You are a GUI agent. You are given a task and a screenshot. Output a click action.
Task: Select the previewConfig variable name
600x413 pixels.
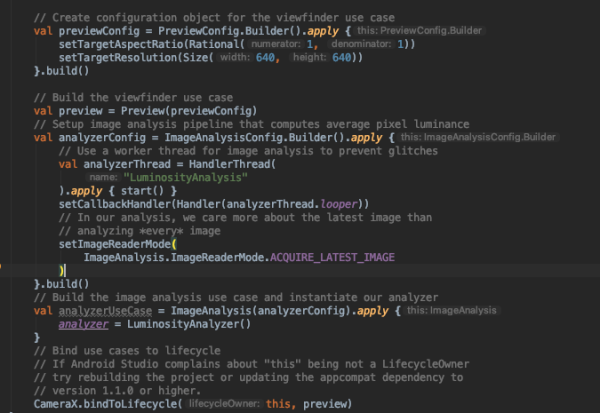(99, 31)
